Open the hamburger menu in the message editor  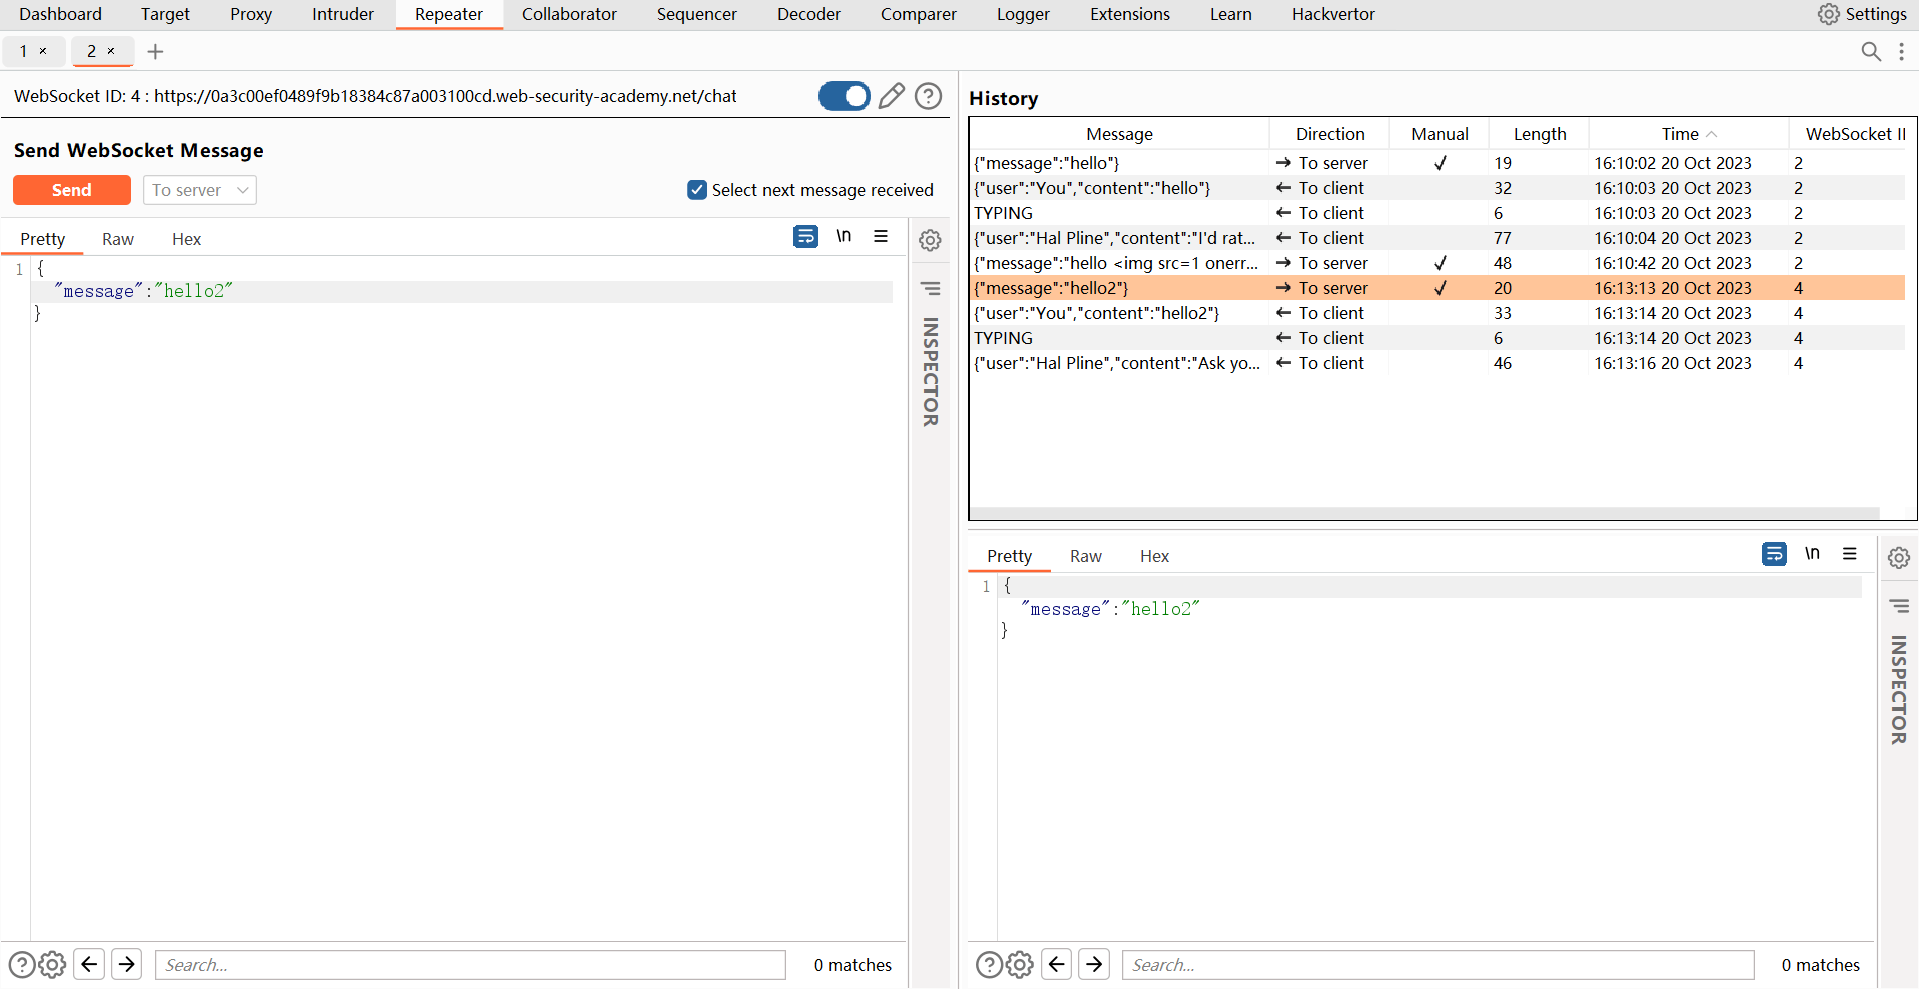881,237
